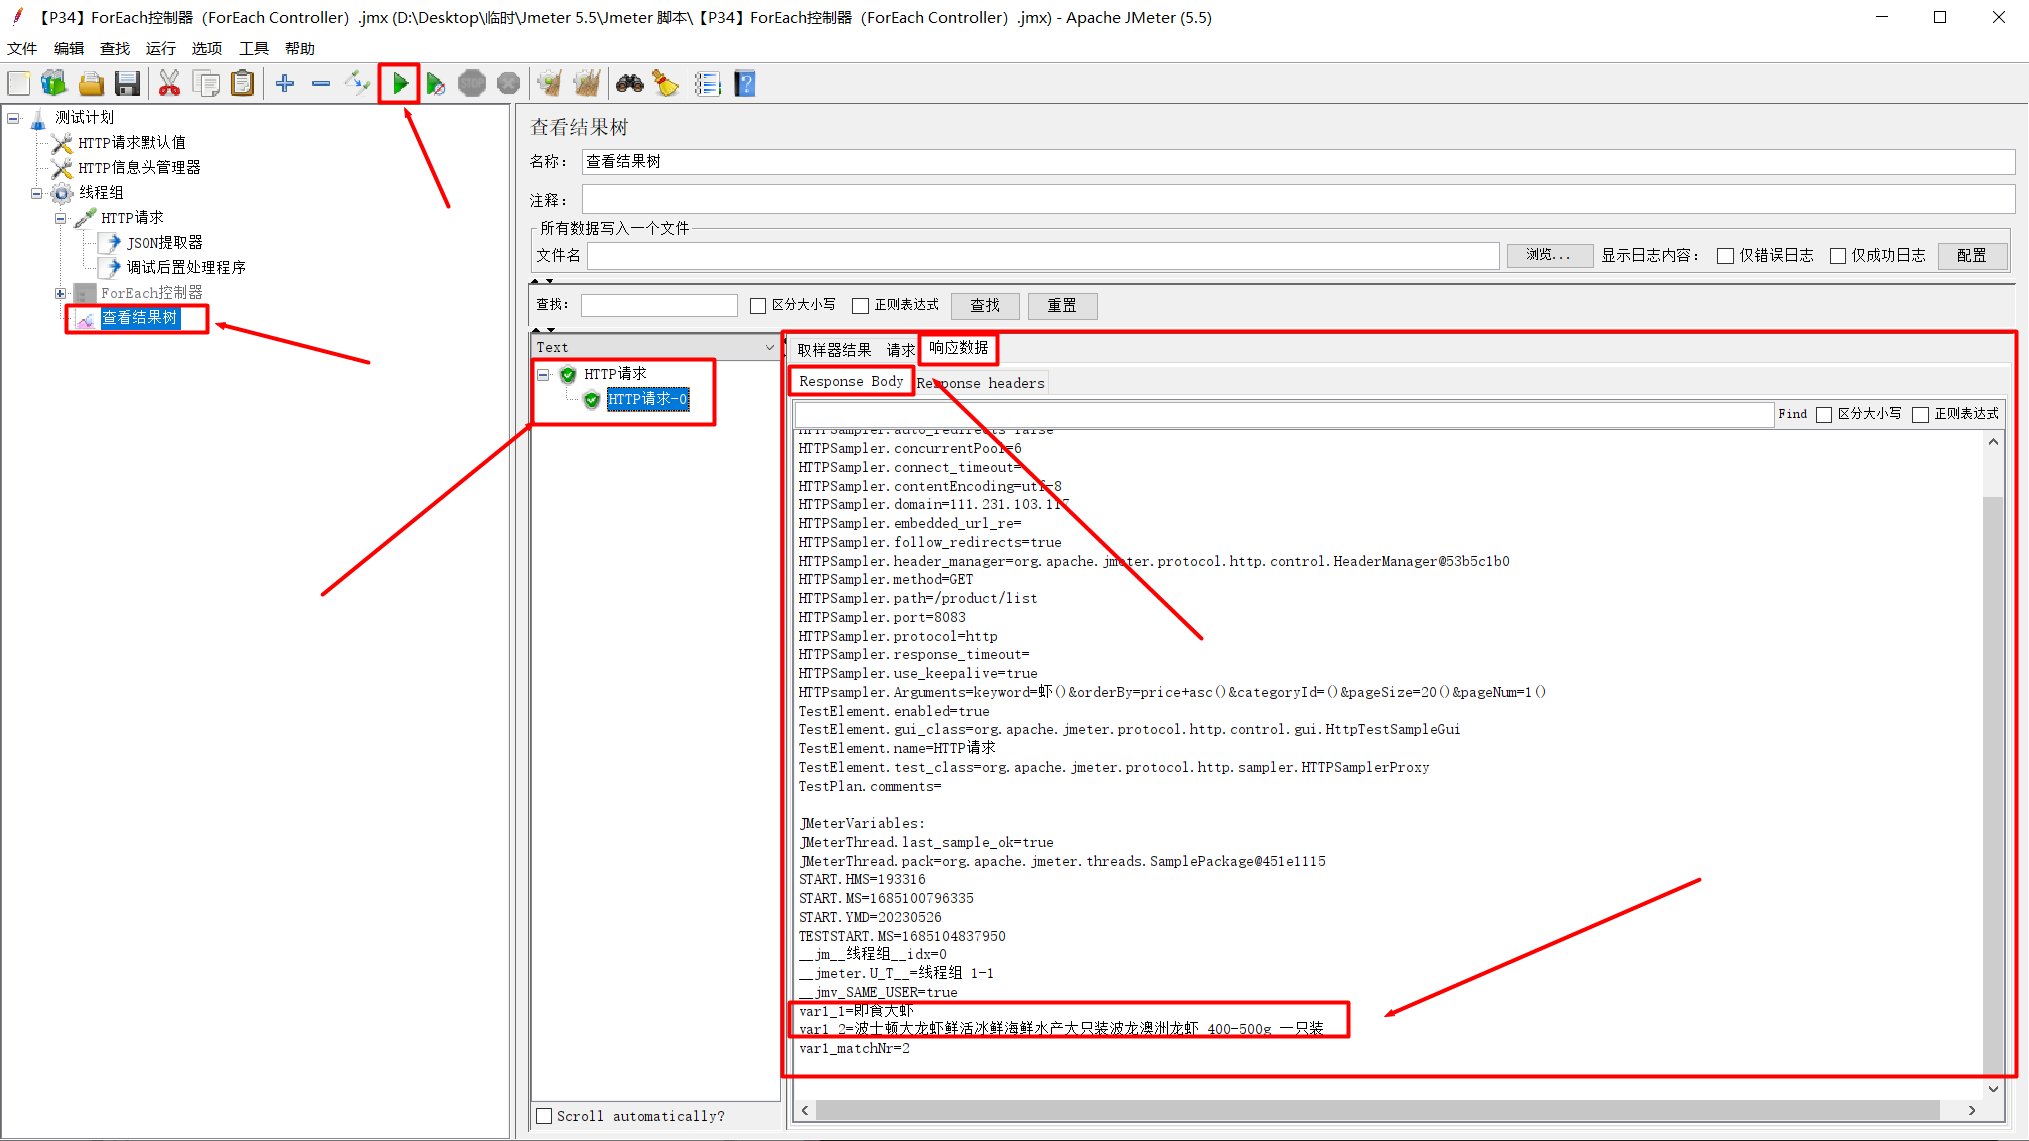Click the green Start run button
The height and width of the screenshot is (1141, 2029).
click(400, 84)
